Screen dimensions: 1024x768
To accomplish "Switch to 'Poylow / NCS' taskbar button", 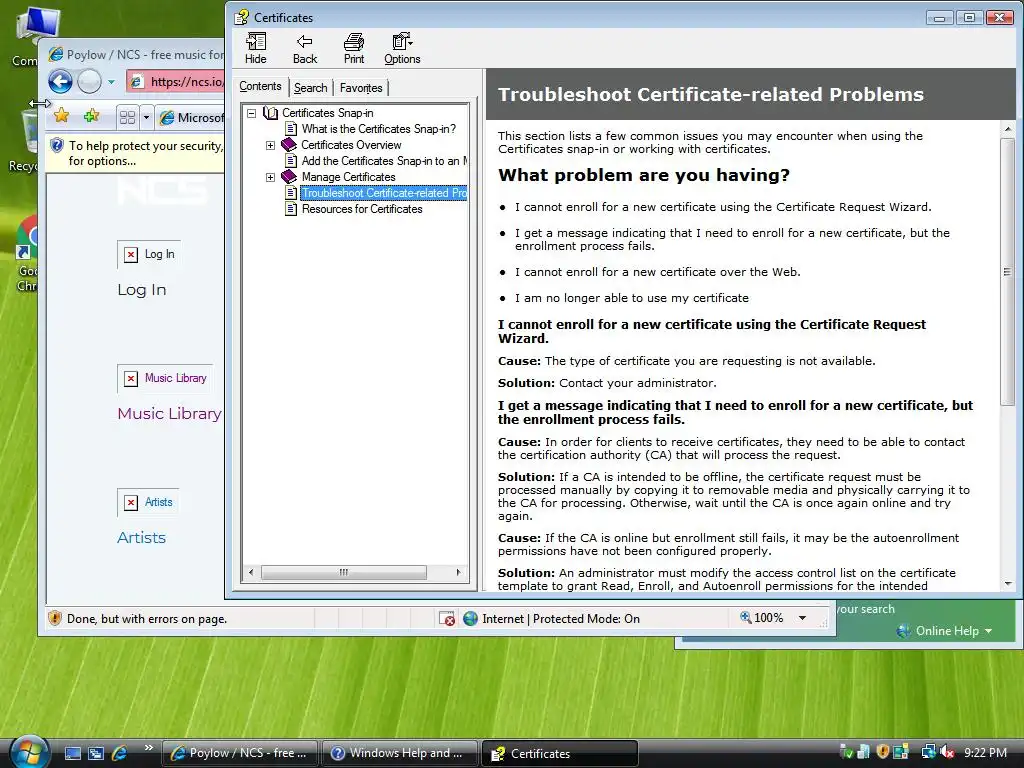I will click(239, 754).
